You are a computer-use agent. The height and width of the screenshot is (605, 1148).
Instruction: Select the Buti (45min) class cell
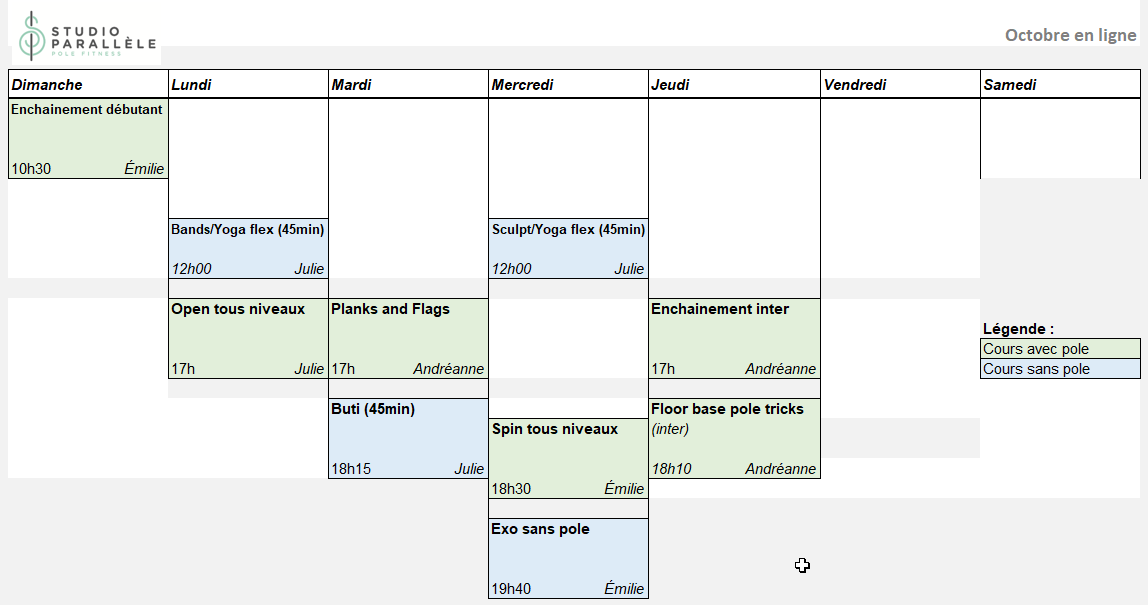(408, 438)
